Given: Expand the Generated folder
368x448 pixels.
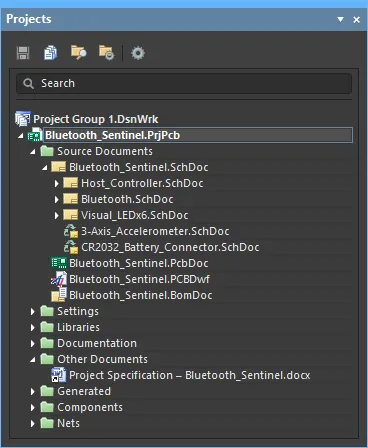Looking at the screenshot, I should tap(33, 391).
